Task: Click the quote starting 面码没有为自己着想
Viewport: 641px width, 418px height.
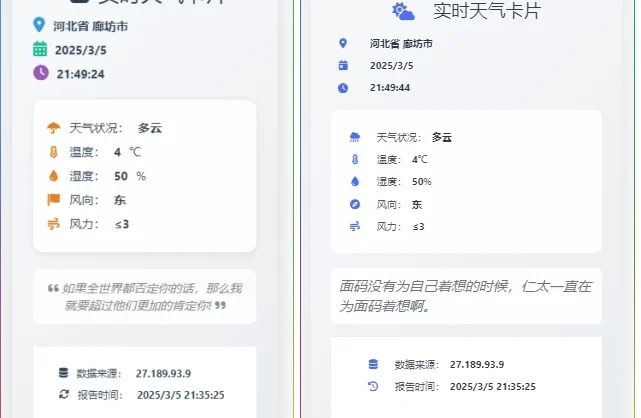Action: click(x=465, y=296)
